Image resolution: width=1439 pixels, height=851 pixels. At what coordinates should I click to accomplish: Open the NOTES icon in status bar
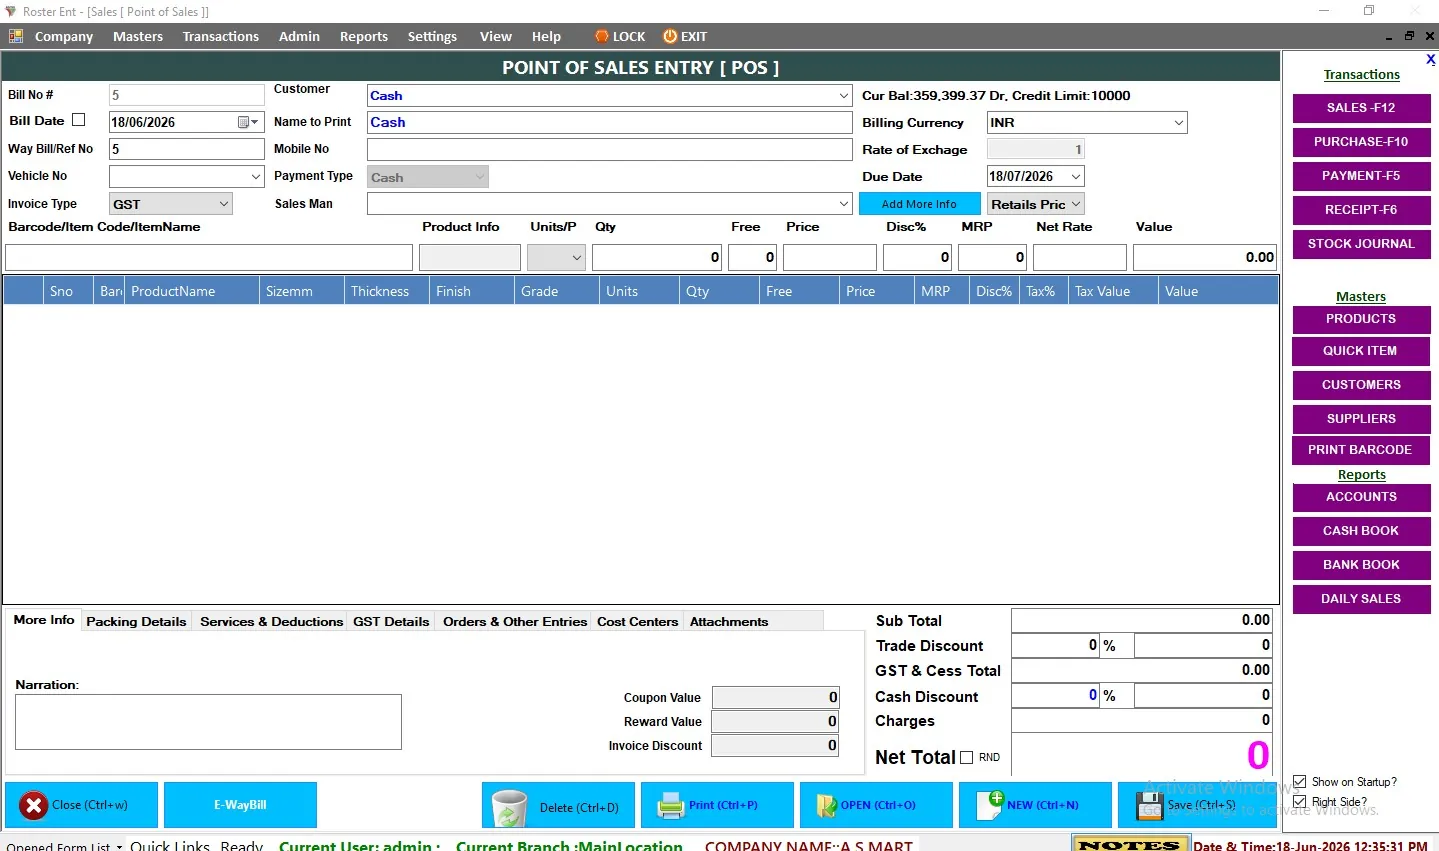pos(1129,845)
